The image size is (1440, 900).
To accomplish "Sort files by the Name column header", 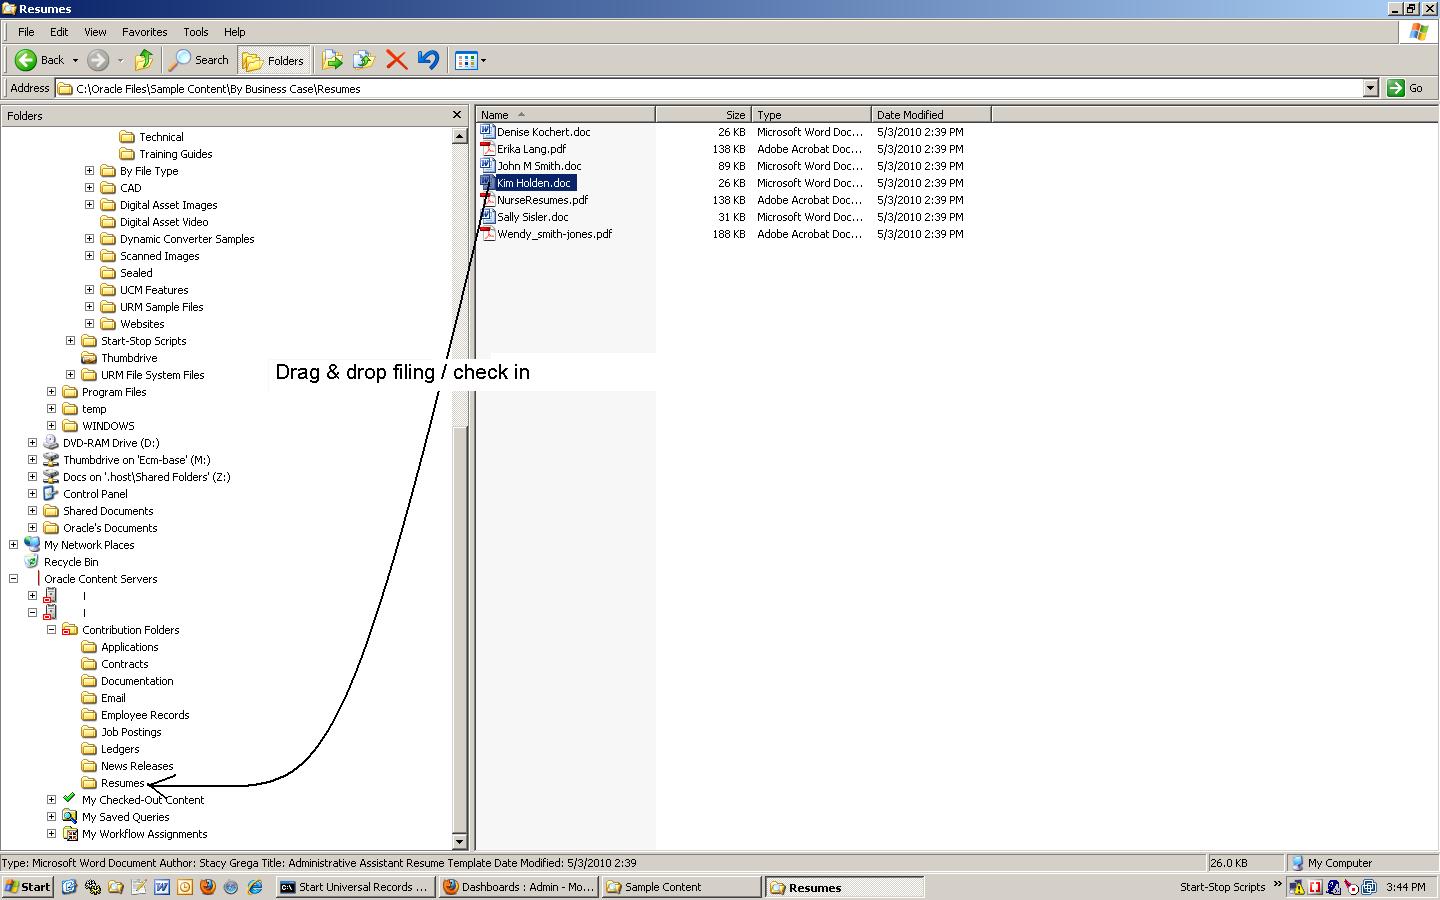I will [565, 115].
